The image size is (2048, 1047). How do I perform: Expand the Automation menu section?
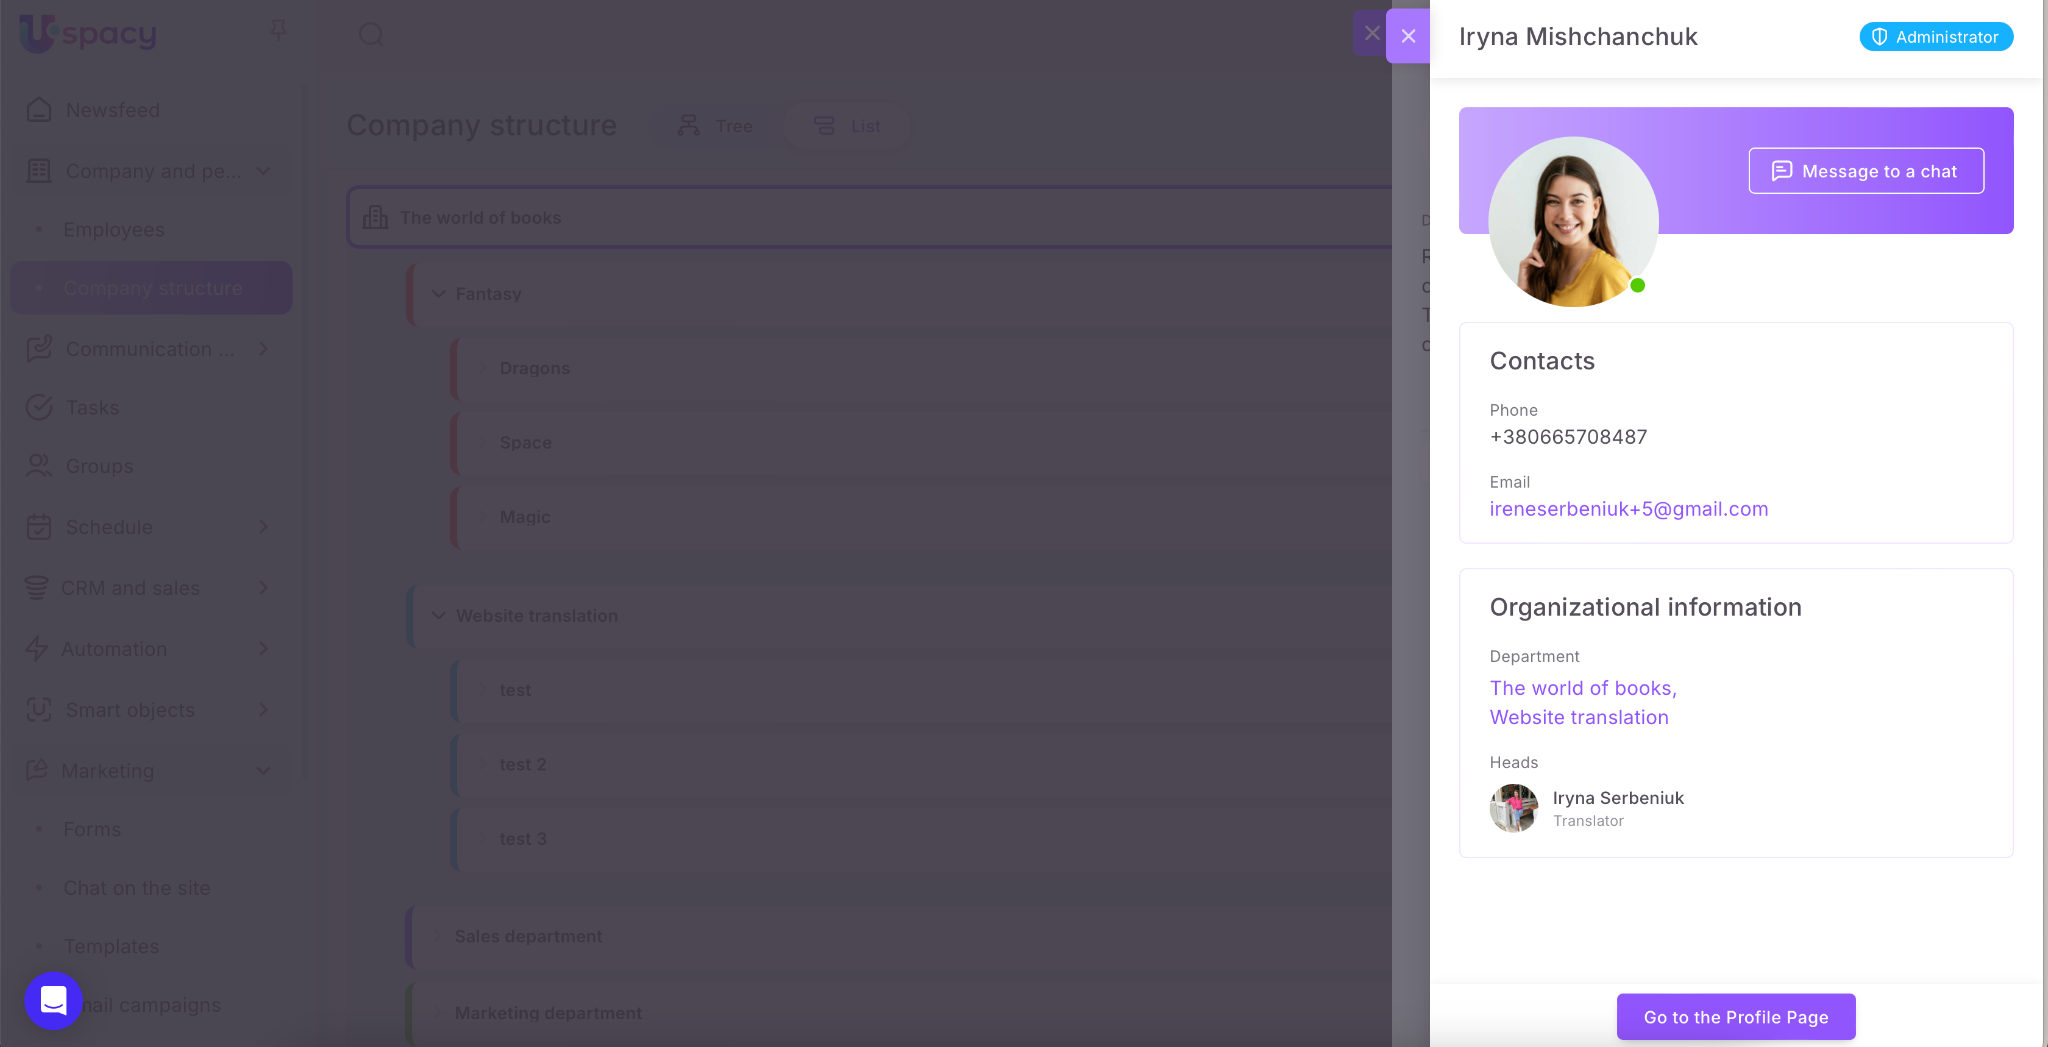(263, 649)
